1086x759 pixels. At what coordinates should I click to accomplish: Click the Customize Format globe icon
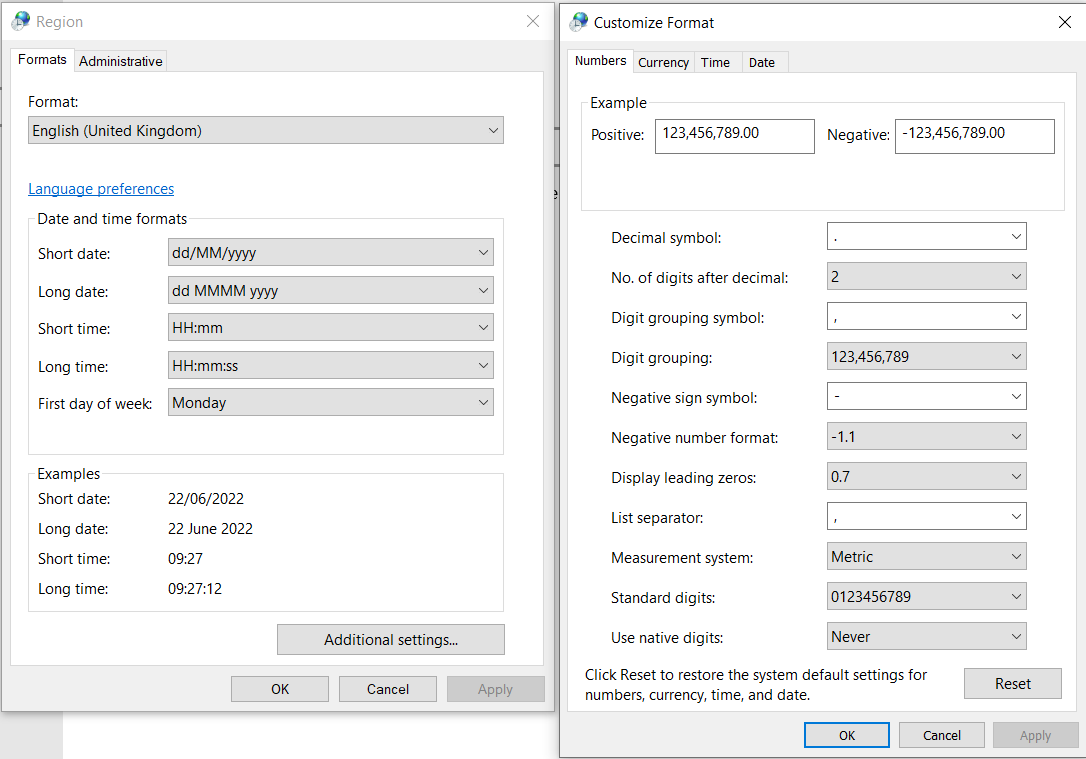pos(579,22)
